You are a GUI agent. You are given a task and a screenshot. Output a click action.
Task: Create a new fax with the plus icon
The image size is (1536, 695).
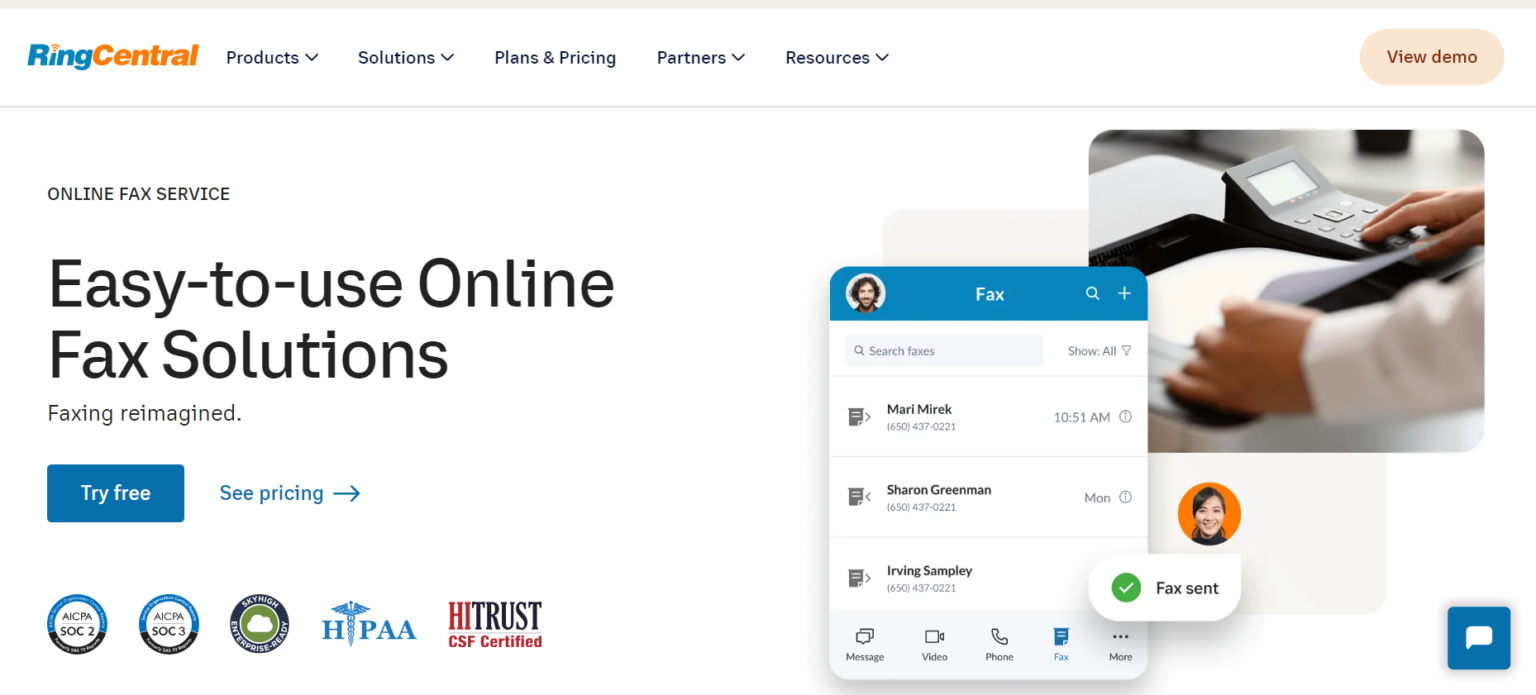1124,293
